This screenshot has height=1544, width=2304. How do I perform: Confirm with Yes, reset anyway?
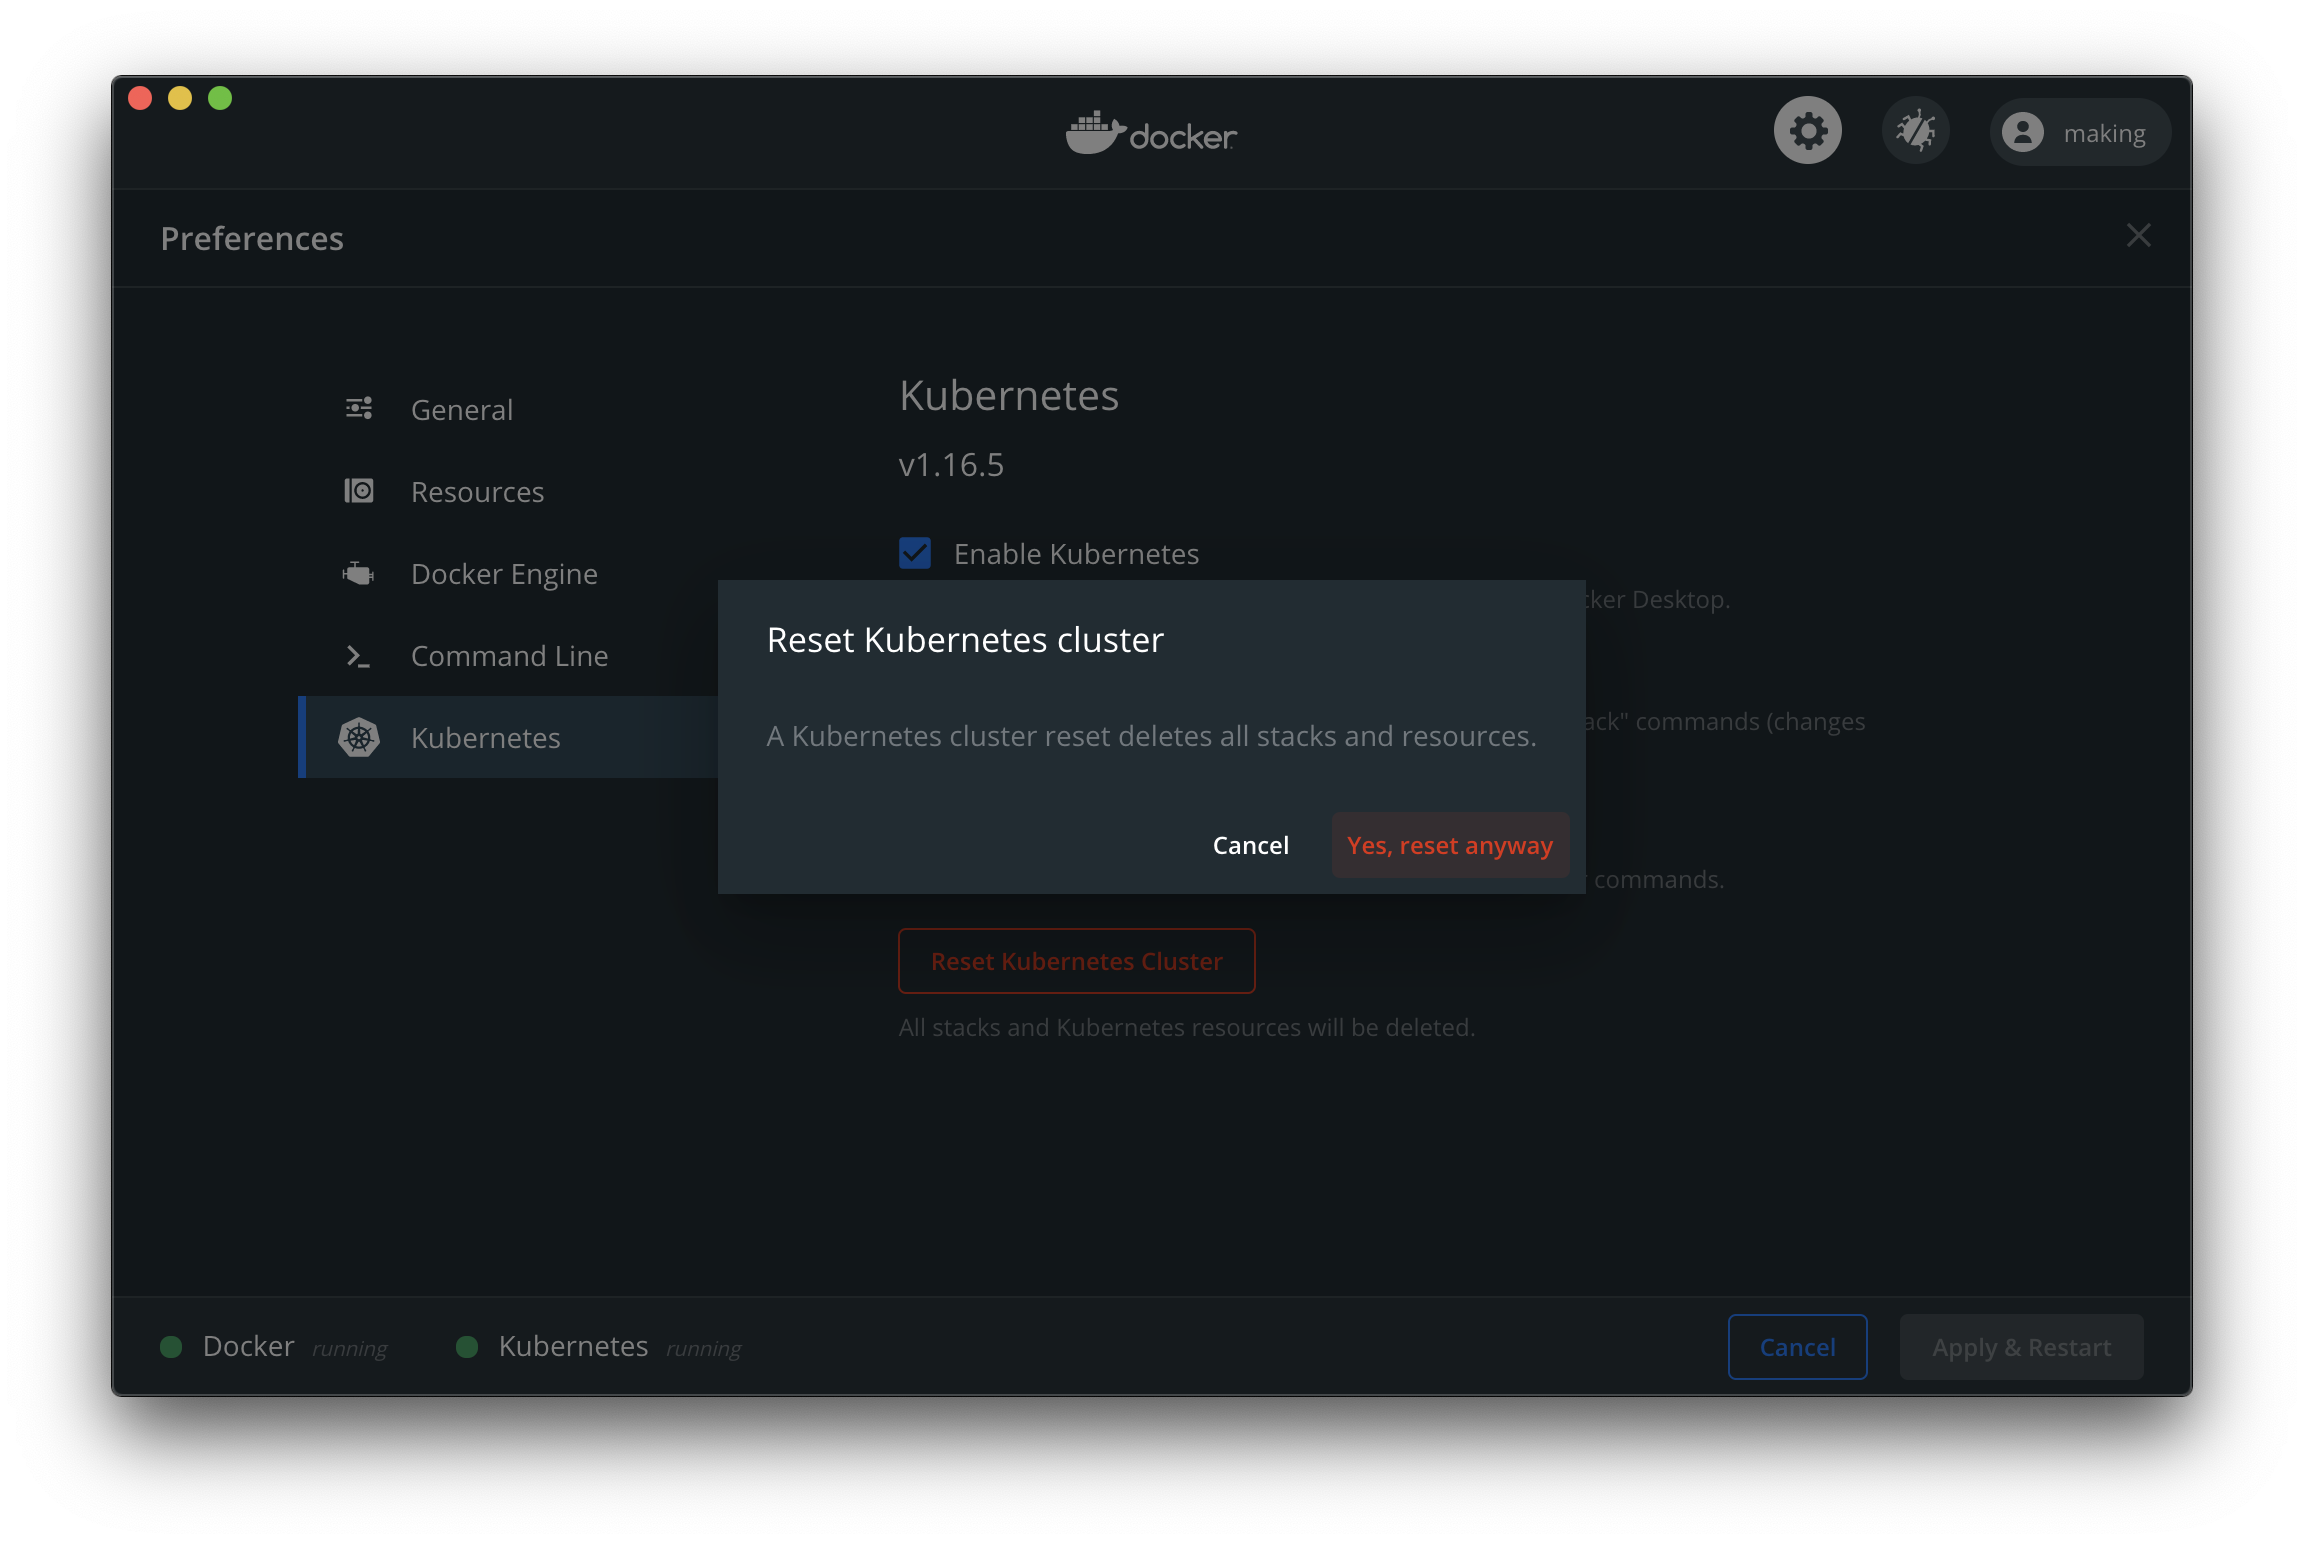coord(1449,846)
